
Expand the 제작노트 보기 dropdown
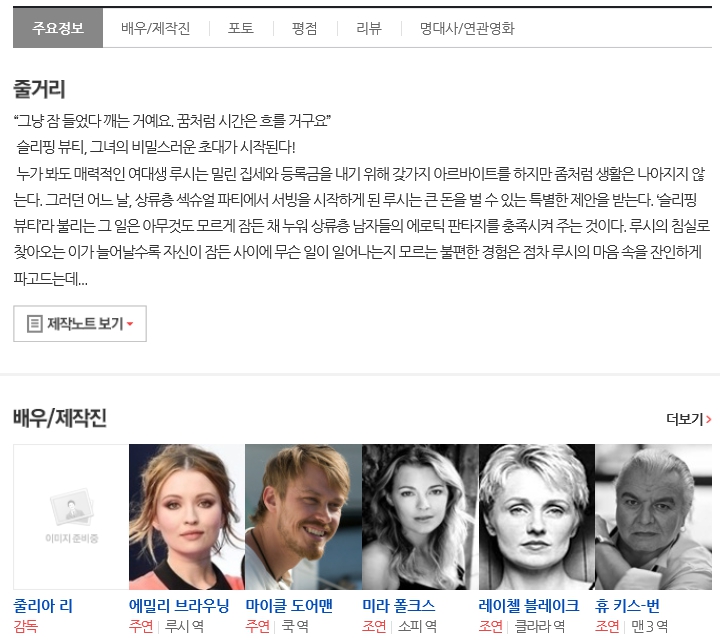(80, 324)
